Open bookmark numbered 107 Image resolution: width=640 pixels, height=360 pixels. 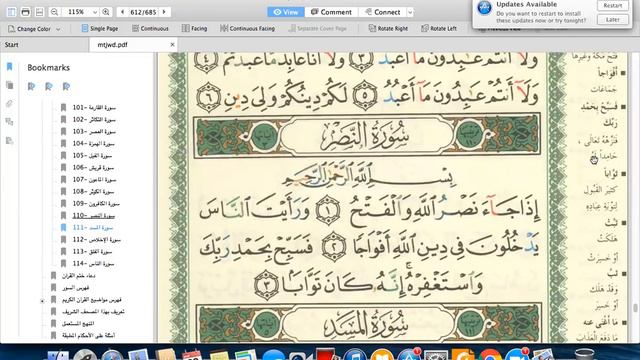pos(95,180)
